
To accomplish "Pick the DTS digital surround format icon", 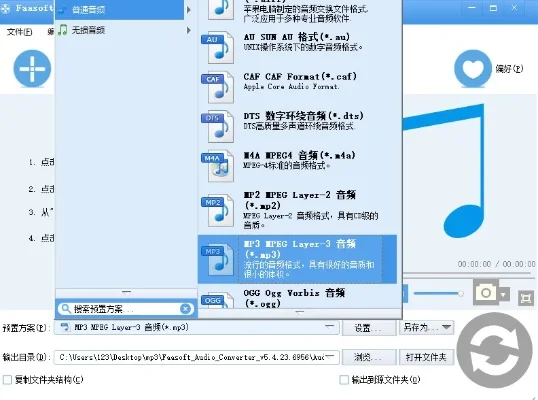I will (219, 127).
